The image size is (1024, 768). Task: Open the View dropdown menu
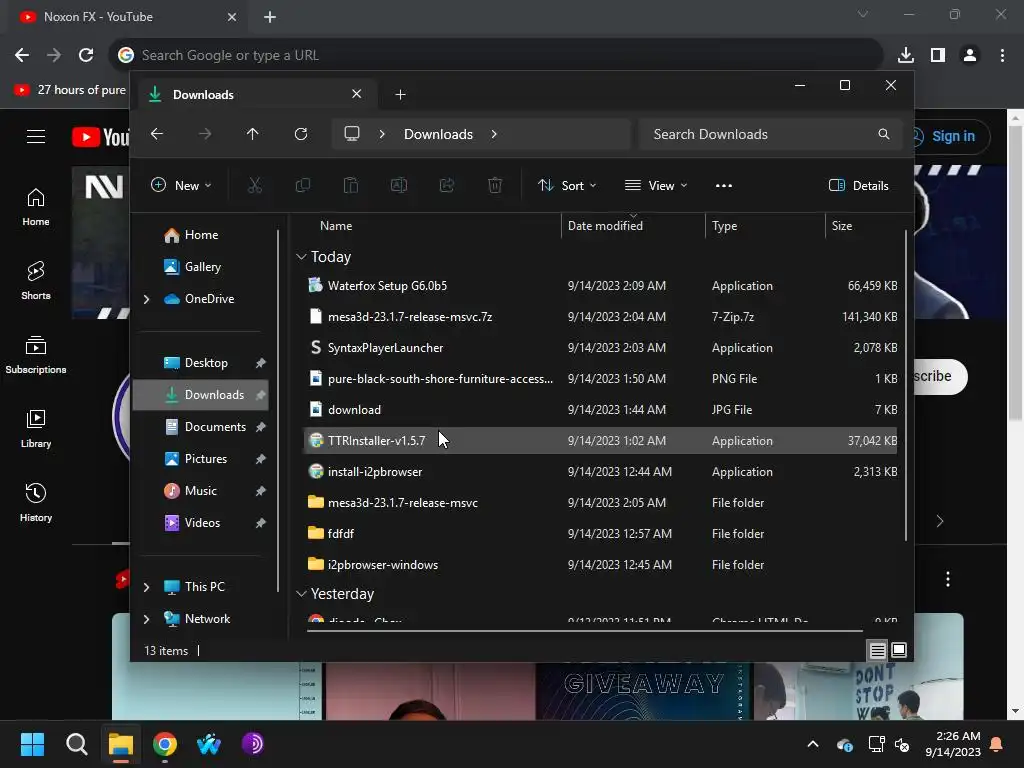pyautogui.click(x=656, y=185)
